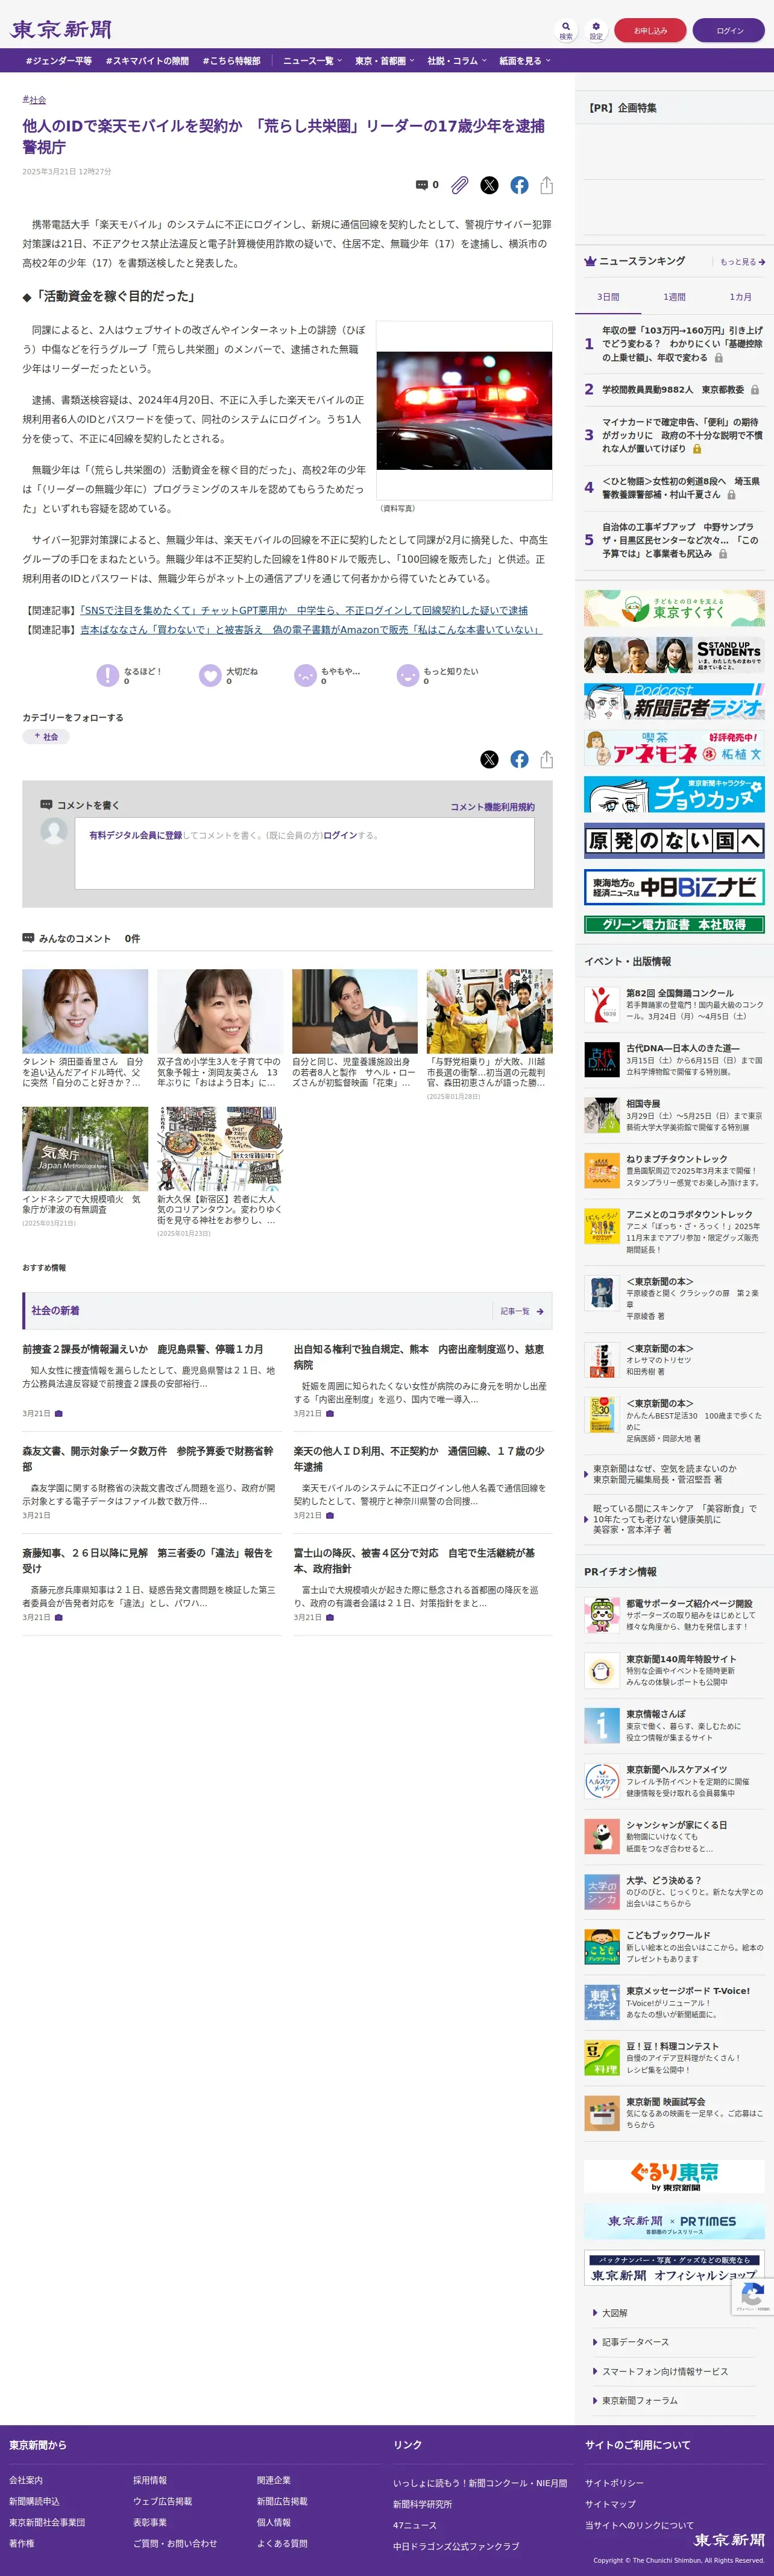Viewport: 774px width, 2576px height.
Task: Open the 富士山の降灰 article
Action: click(x=414, y=1561)
